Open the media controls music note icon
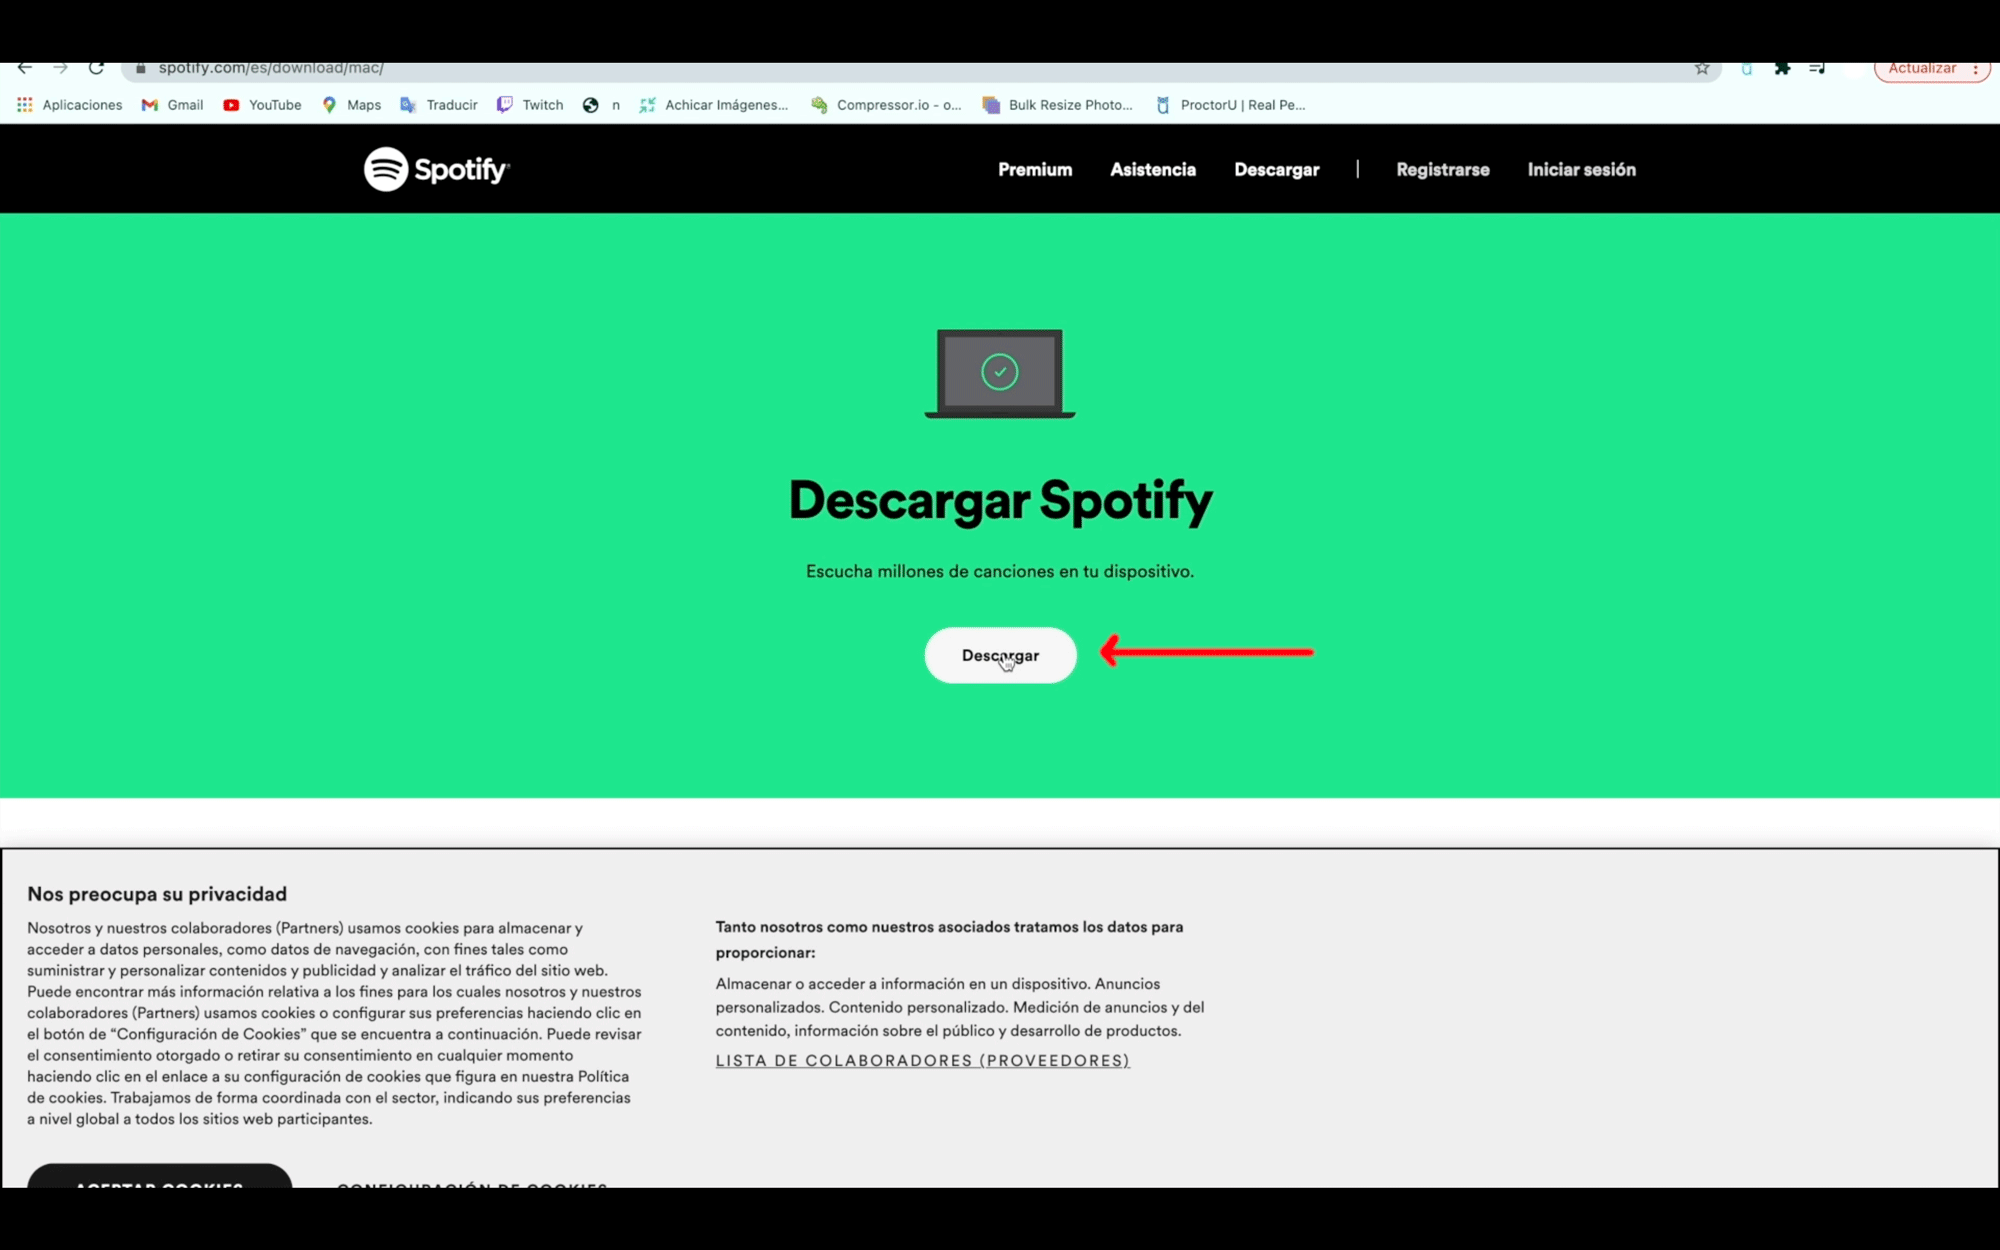Viewport: 2000px width, 1250px height. (1817, 68)
